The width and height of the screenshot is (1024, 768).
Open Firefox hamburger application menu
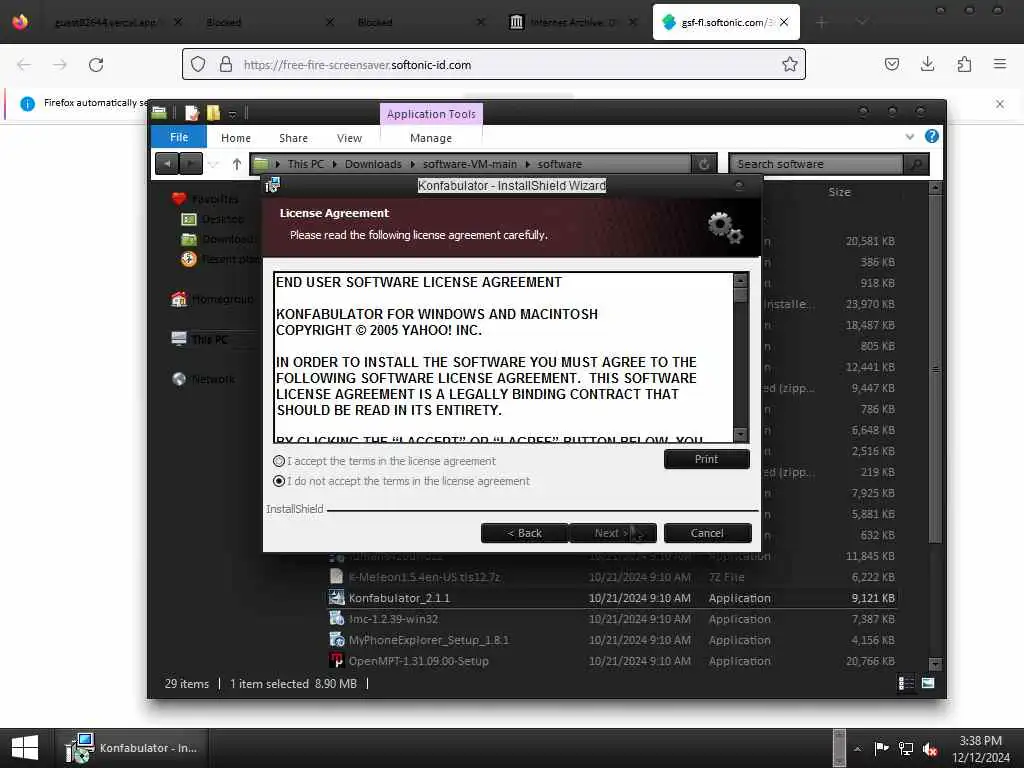pos(1000,64)
